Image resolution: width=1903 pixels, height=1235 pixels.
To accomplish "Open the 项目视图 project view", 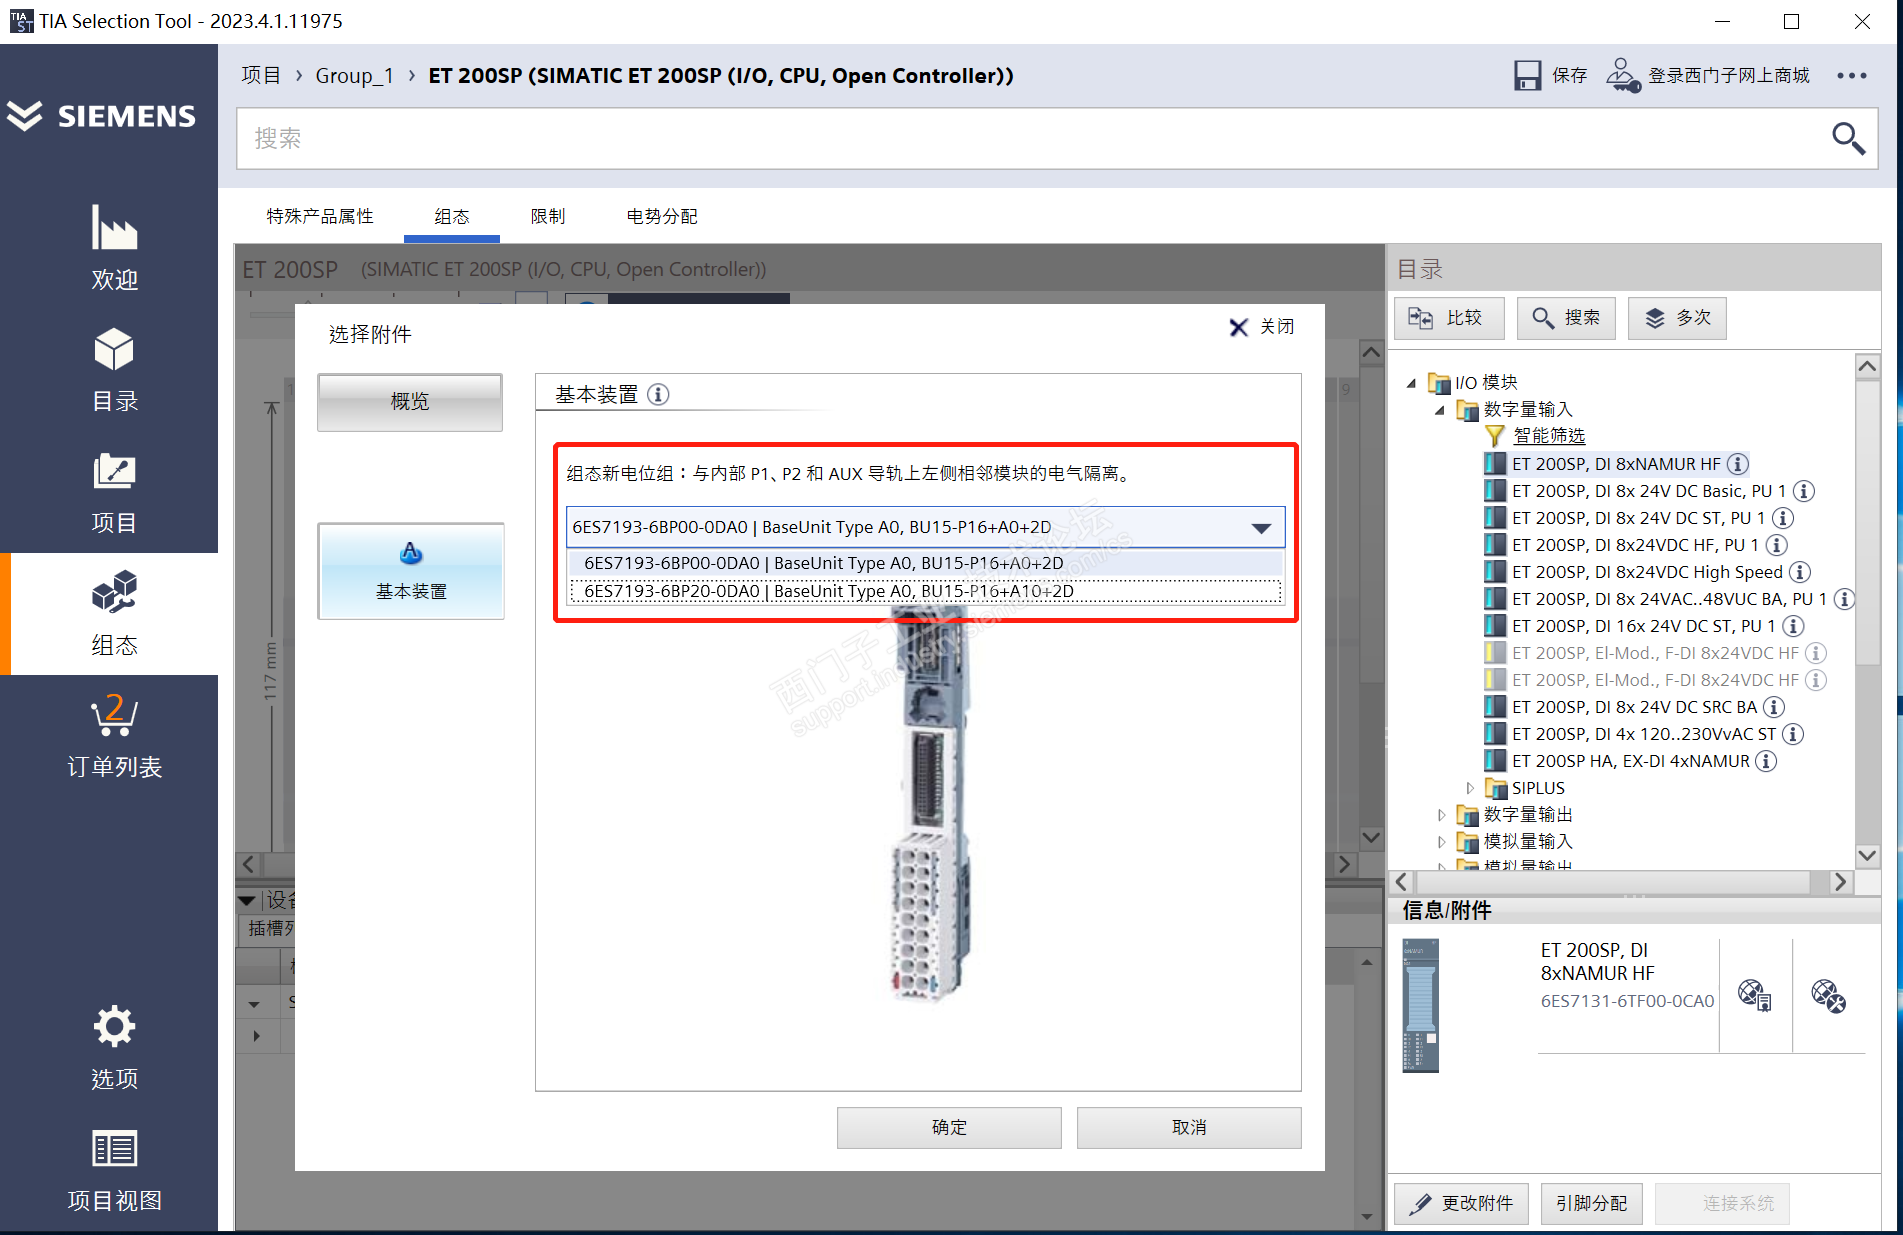I will pos(114,1170).
